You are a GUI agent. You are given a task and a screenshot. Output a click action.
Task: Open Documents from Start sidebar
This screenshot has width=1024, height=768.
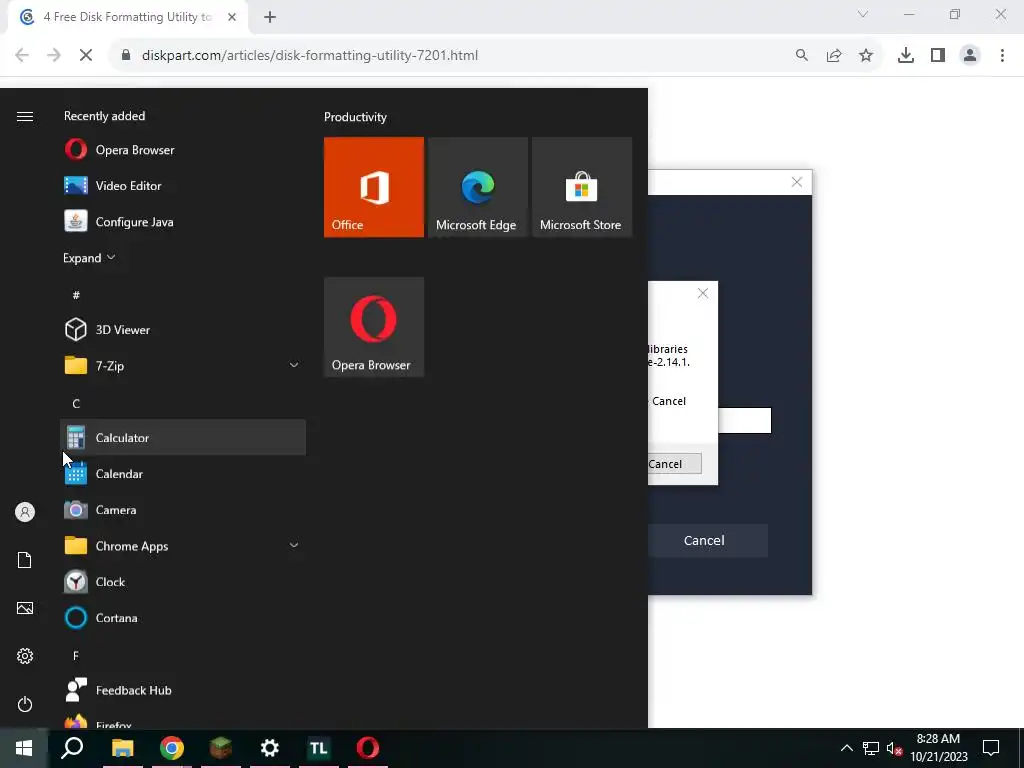point(25,560)
